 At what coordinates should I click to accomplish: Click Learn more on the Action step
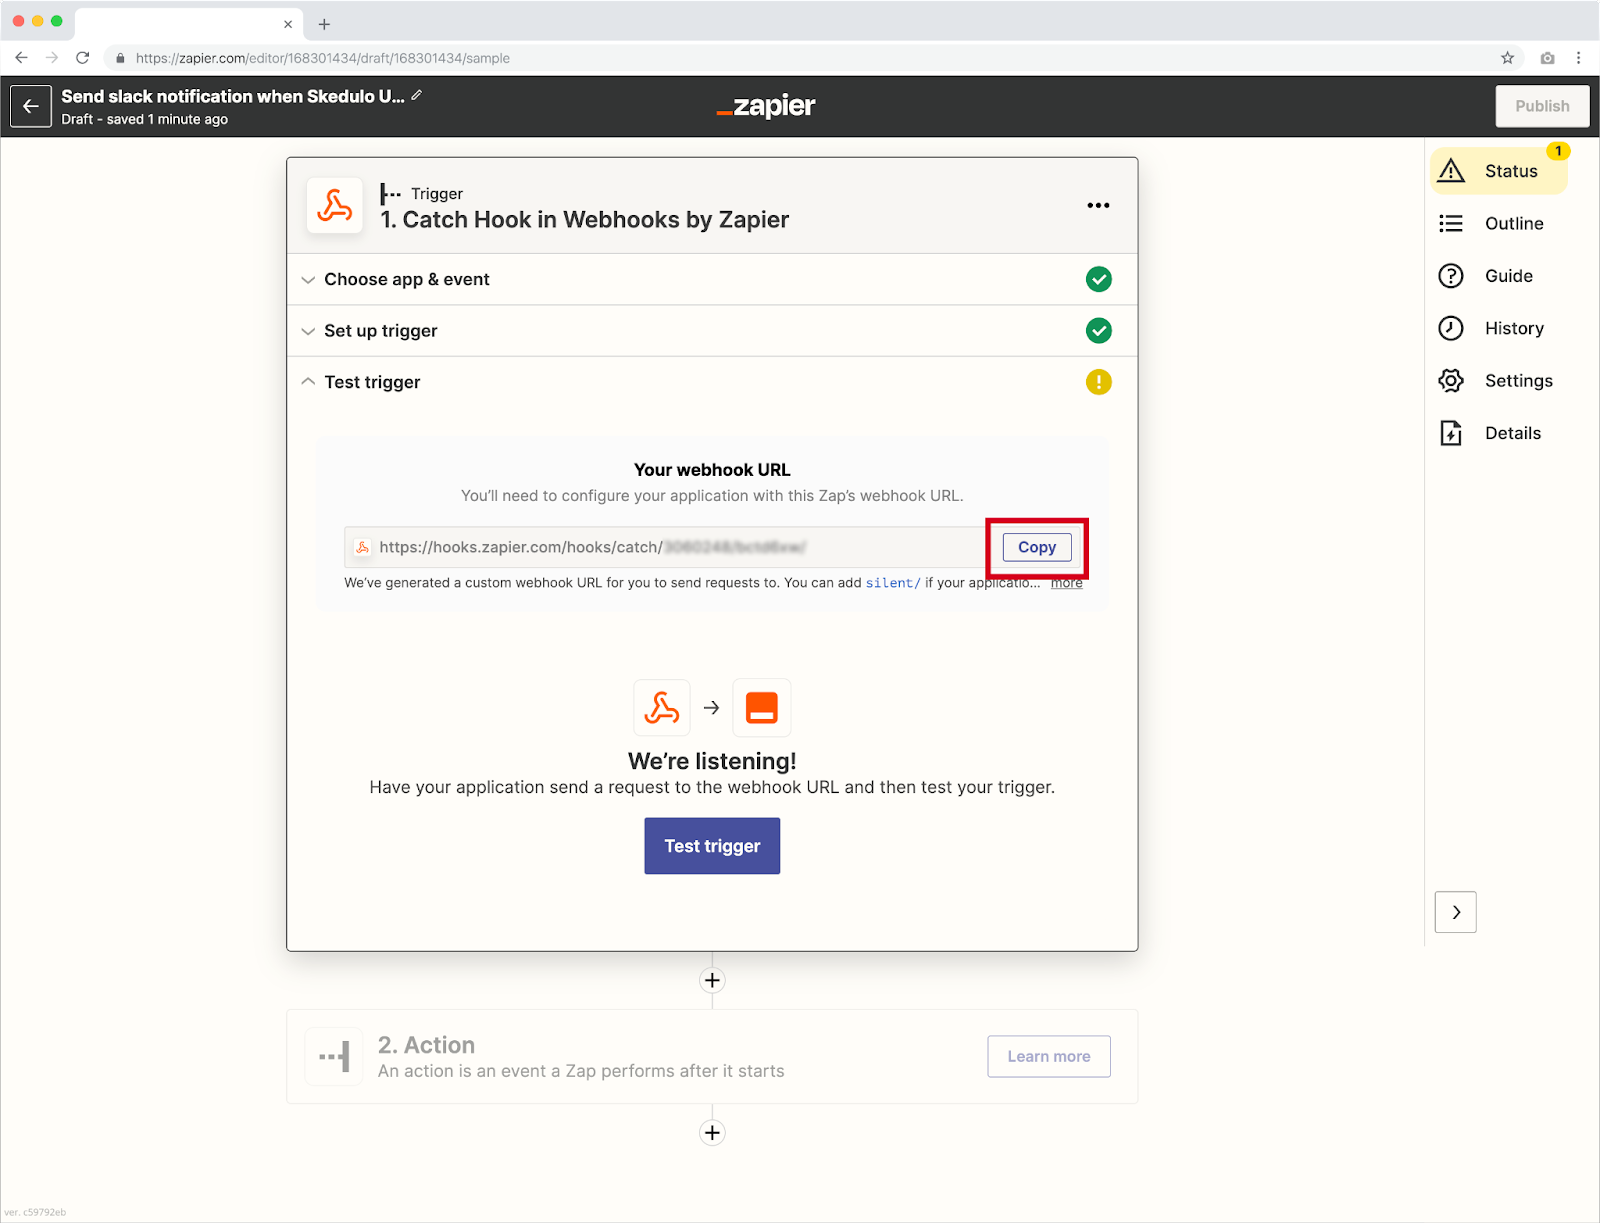[1049, 1056]
